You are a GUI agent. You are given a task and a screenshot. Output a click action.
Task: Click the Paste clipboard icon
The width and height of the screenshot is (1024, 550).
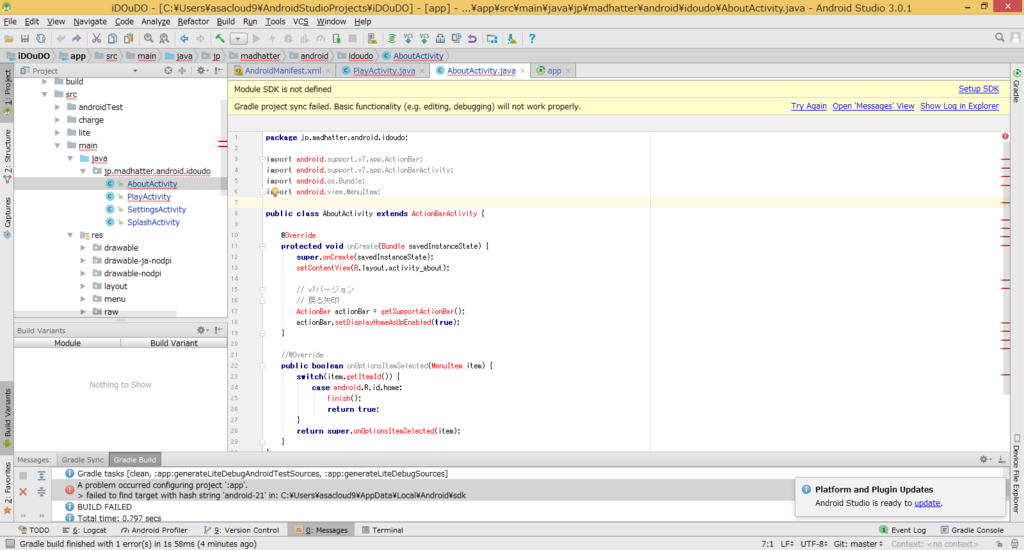click(x=129, y=39)
